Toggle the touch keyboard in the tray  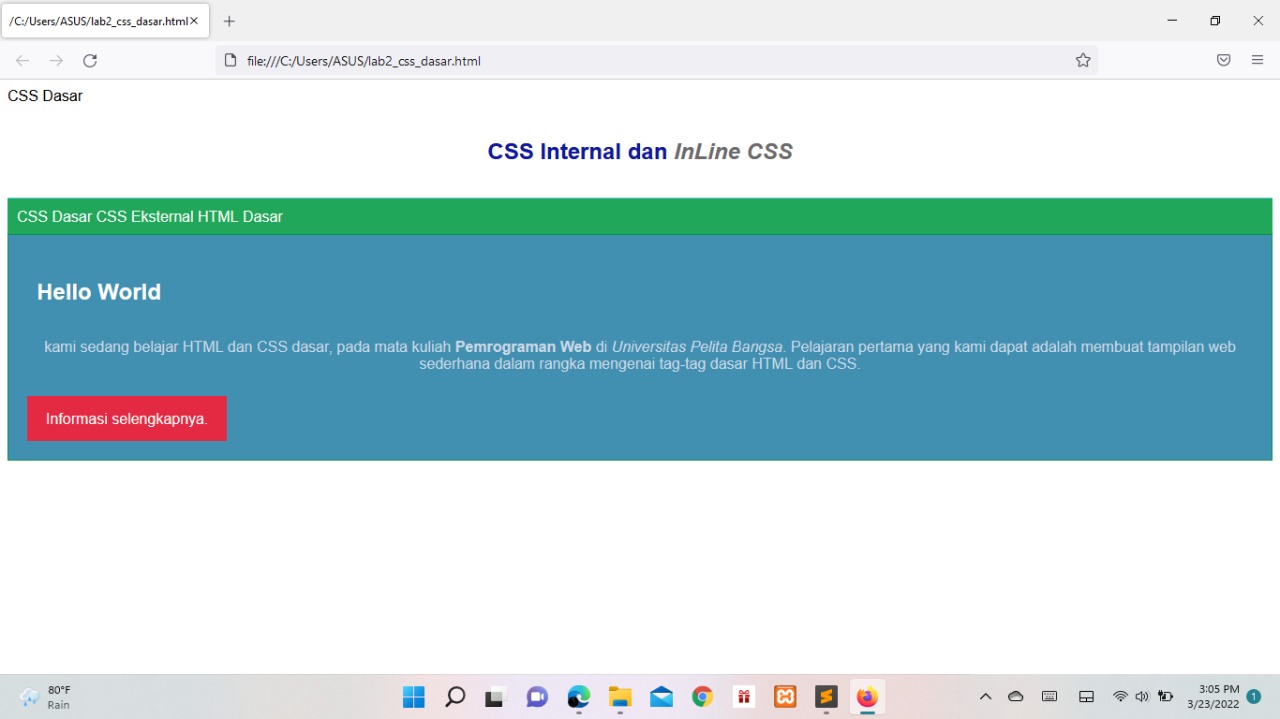point(1049,696)
